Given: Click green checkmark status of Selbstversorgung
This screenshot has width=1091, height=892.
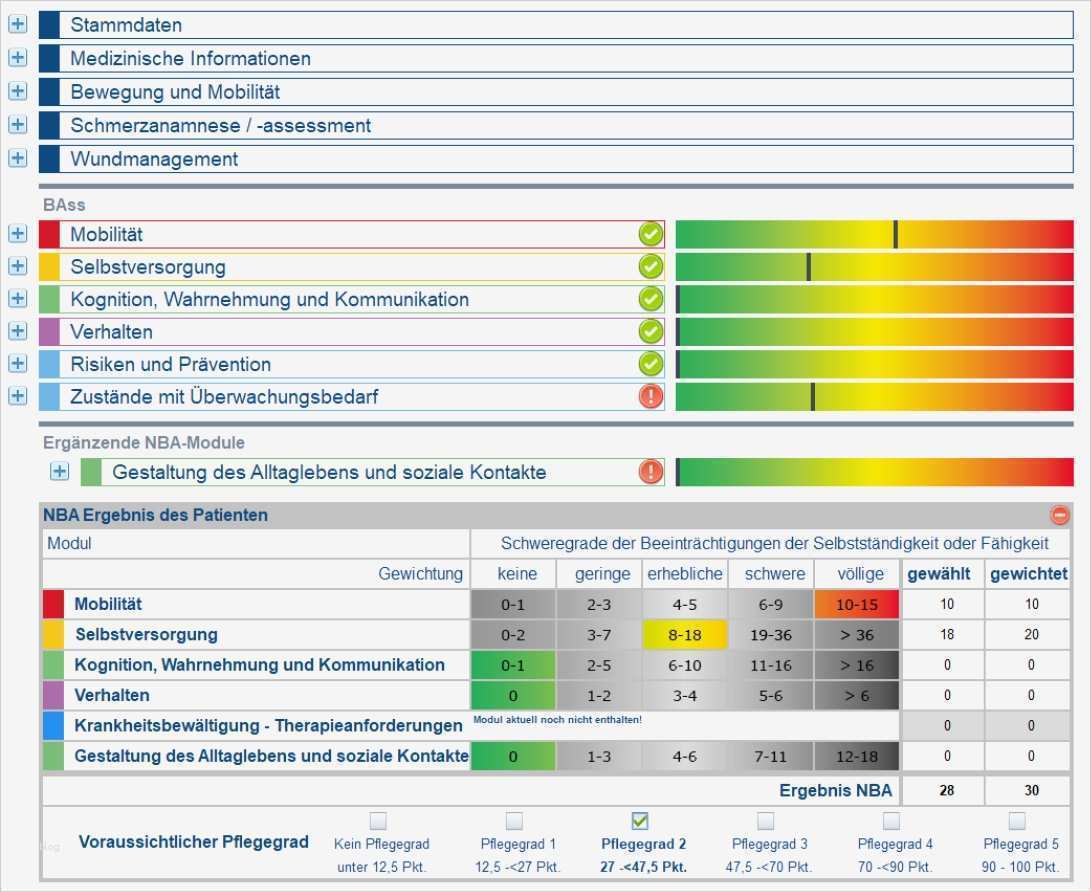Looking at the screenshot, I should pos(651,266).
